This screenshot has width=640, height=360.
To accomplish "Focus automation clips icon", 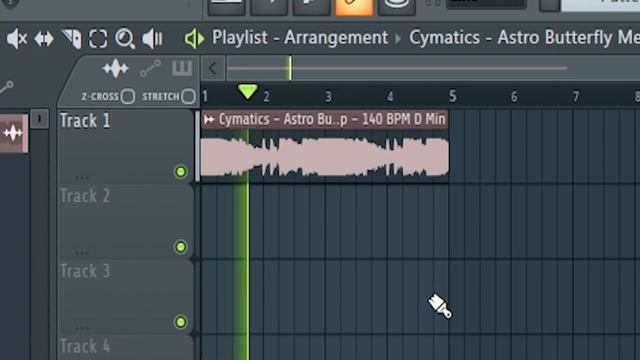I will click(x=150, y=69).
